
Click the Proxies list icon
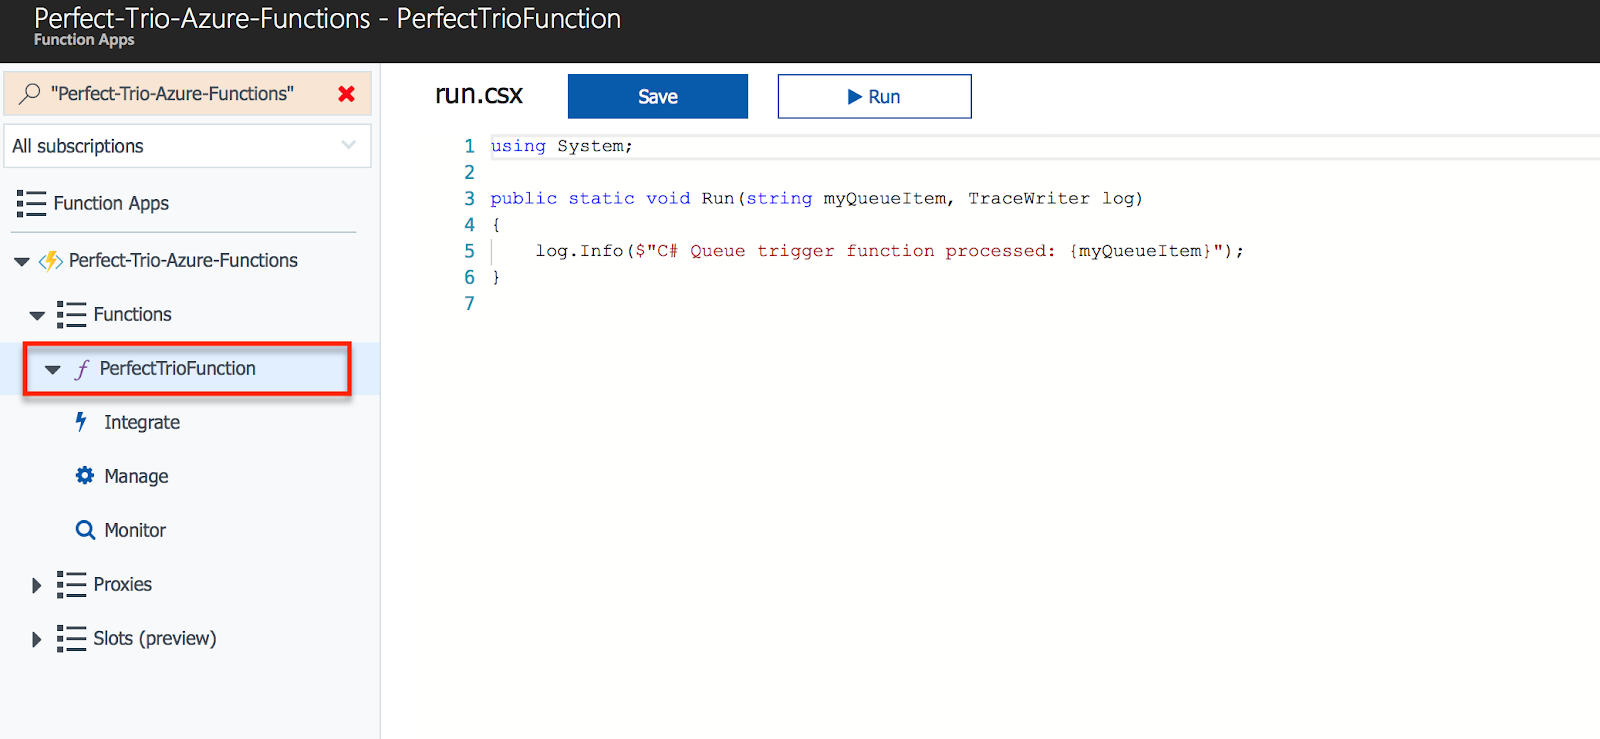click(x=71, y=585)
